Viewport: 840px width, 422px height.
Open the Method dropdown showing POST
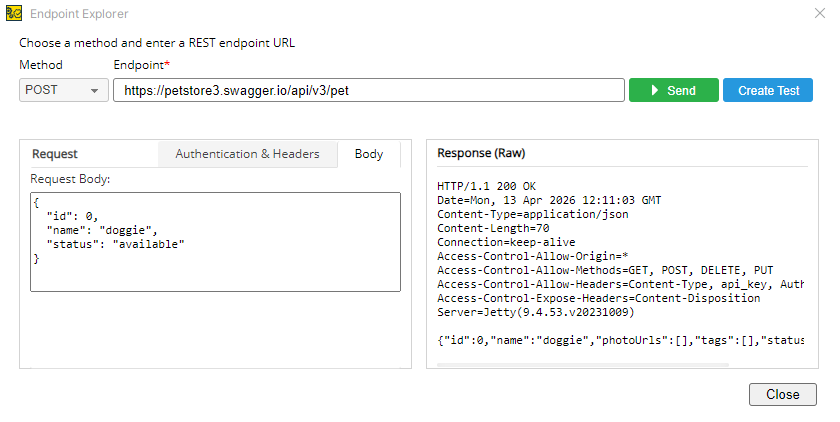(x=64, y=90)
